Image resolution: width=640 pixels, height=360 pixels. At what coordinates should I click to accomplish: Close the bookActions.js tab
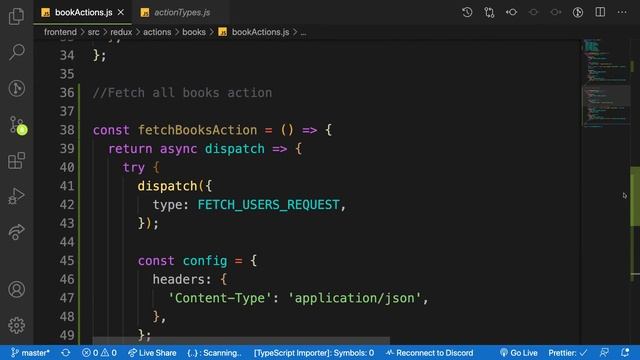coord(121,13)
